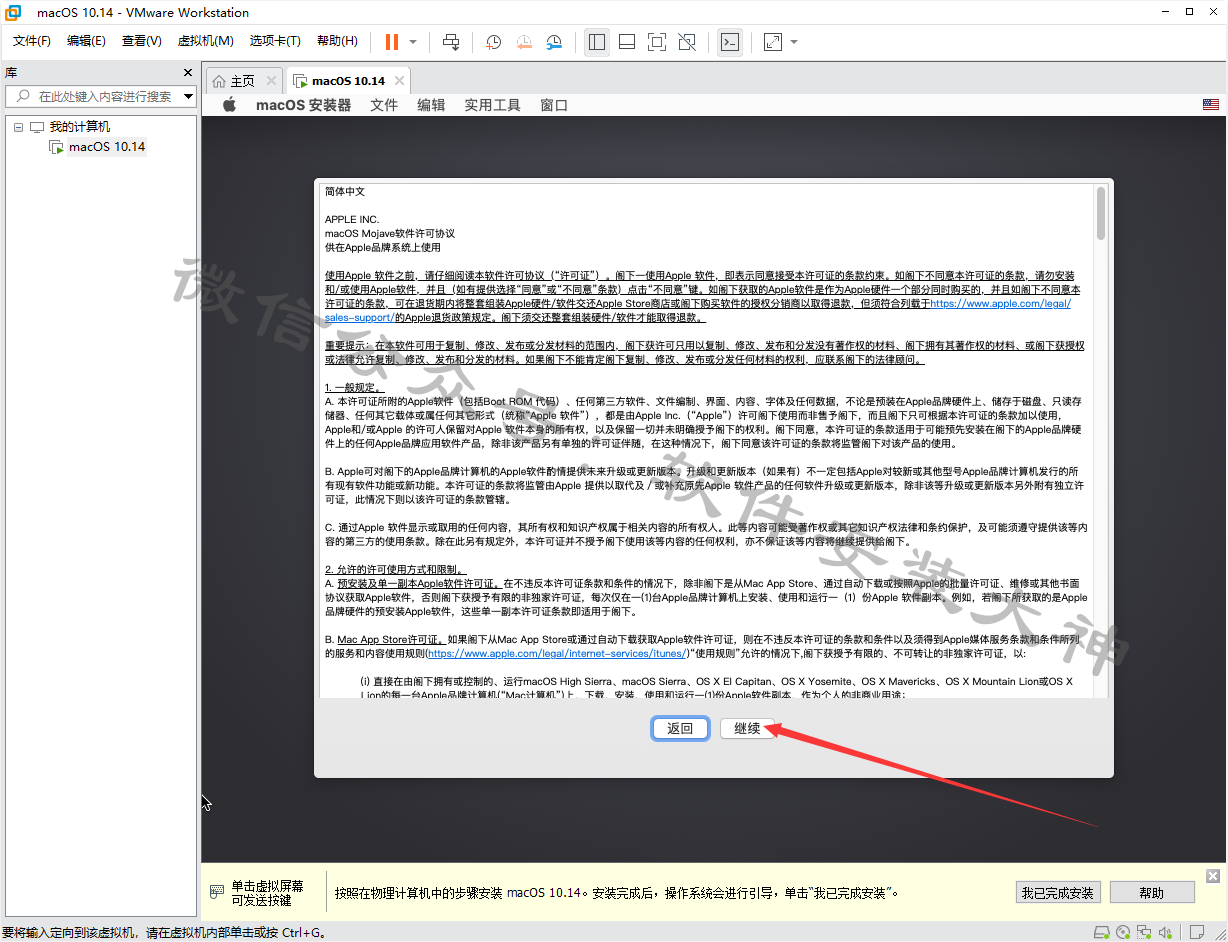Click the 继续 button
The width and height of the screenshot is (1228, 942).
click(747, 728)
